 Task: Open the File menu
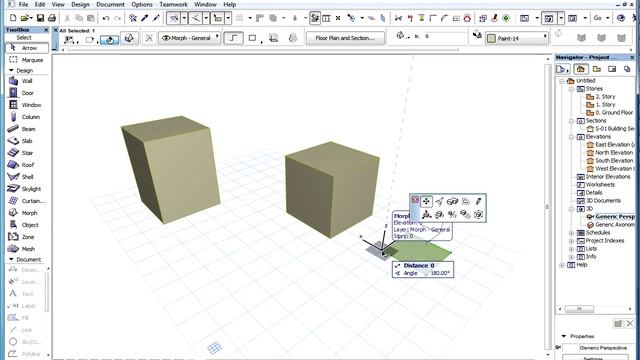coord(23,4)
